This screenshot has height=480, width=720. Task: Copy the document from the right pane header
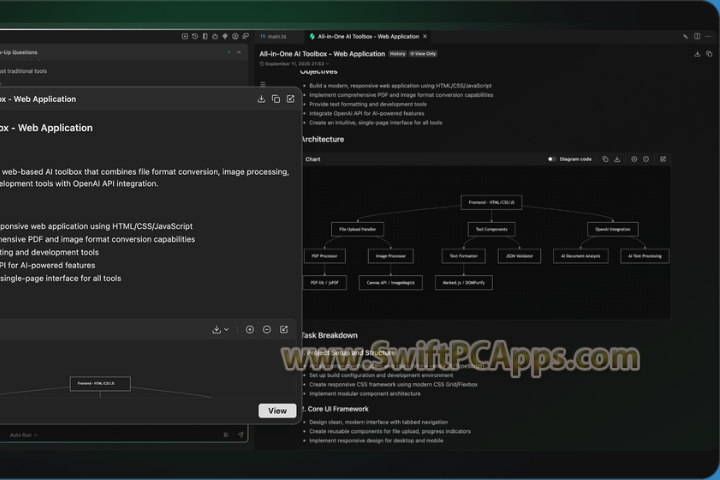point(709,54)
